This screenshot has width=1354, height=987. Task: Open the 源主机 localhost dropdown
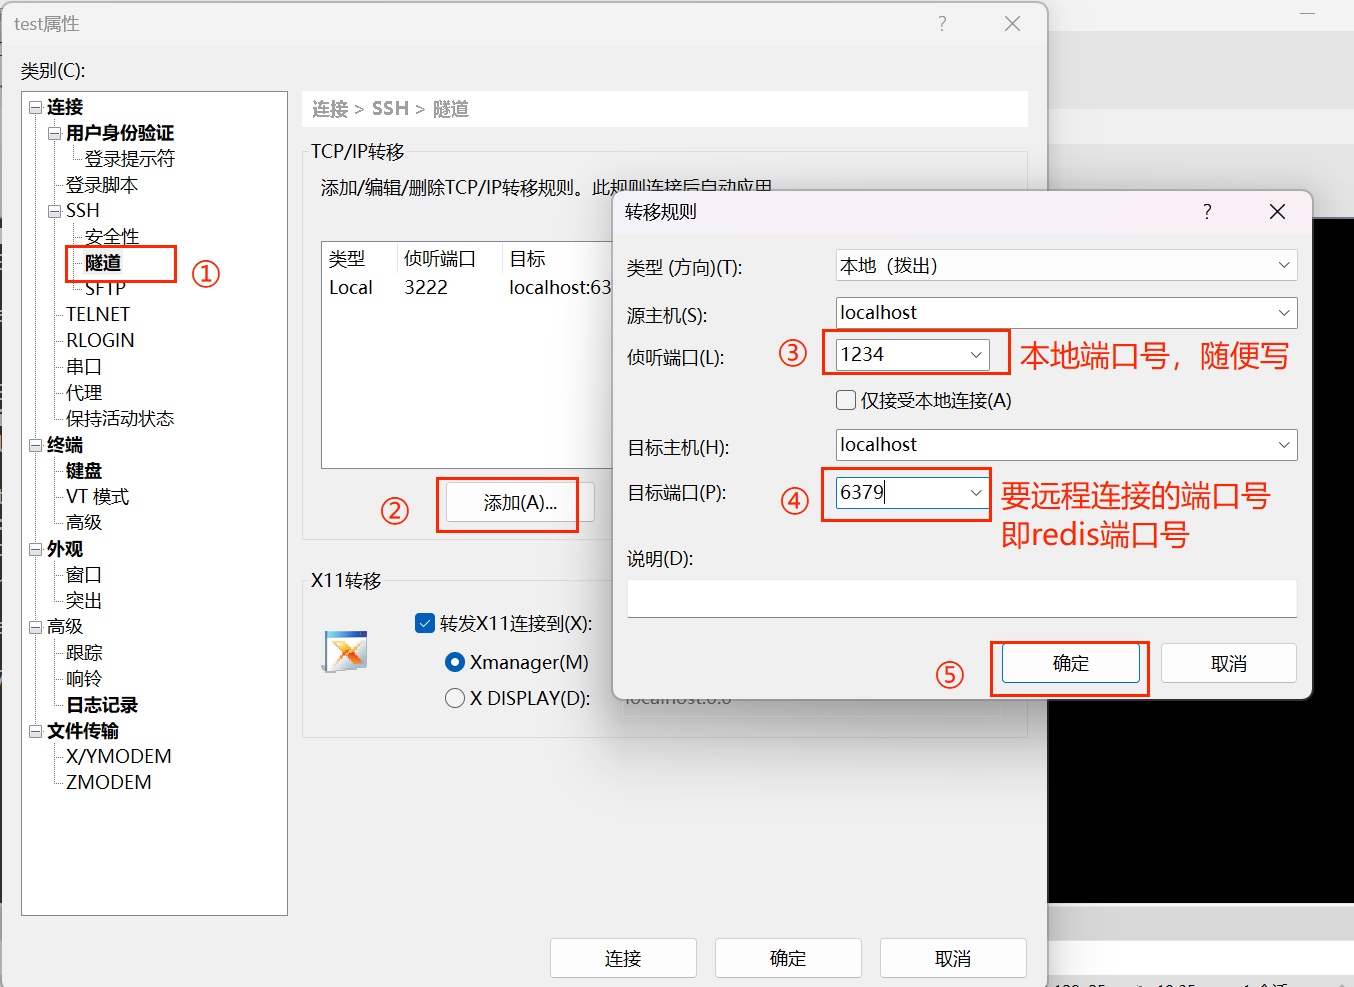click(1284, 313)
